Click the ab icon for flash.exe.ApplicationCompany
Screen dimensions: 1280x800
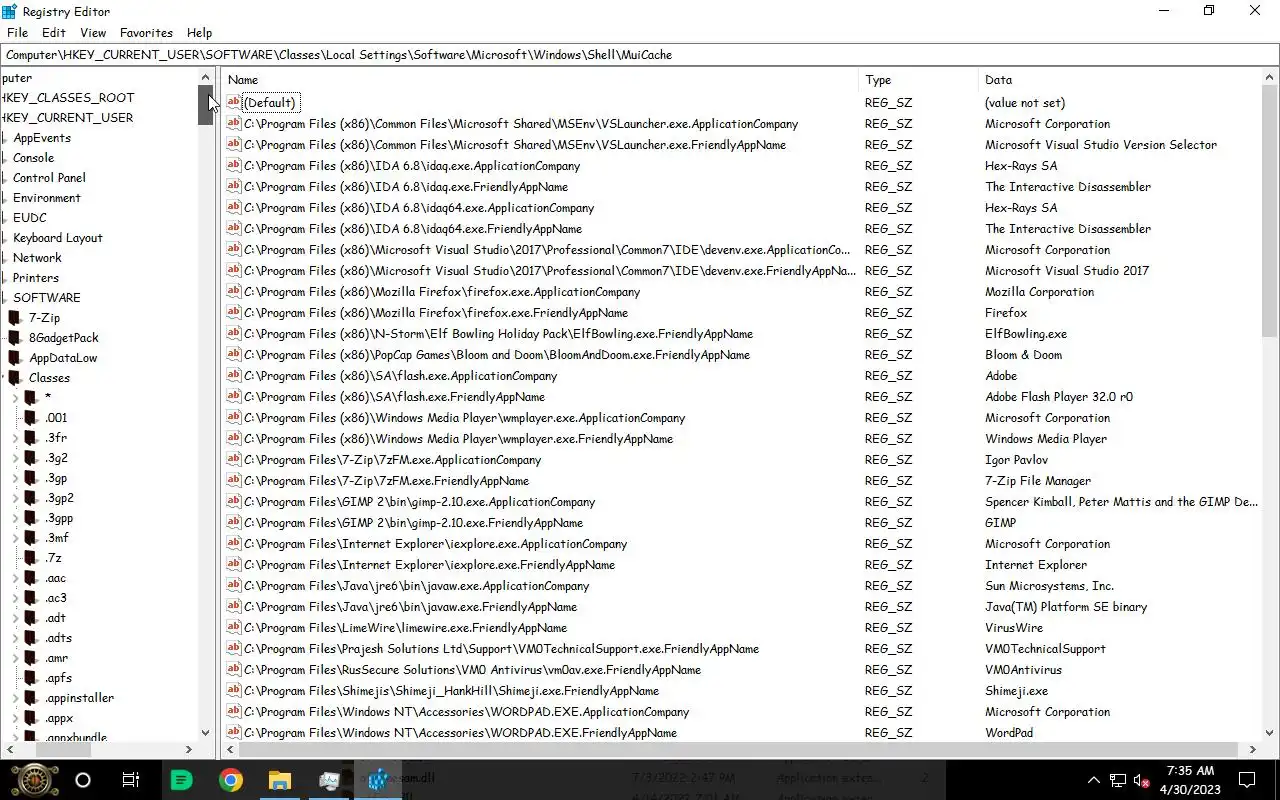[233, 375]
